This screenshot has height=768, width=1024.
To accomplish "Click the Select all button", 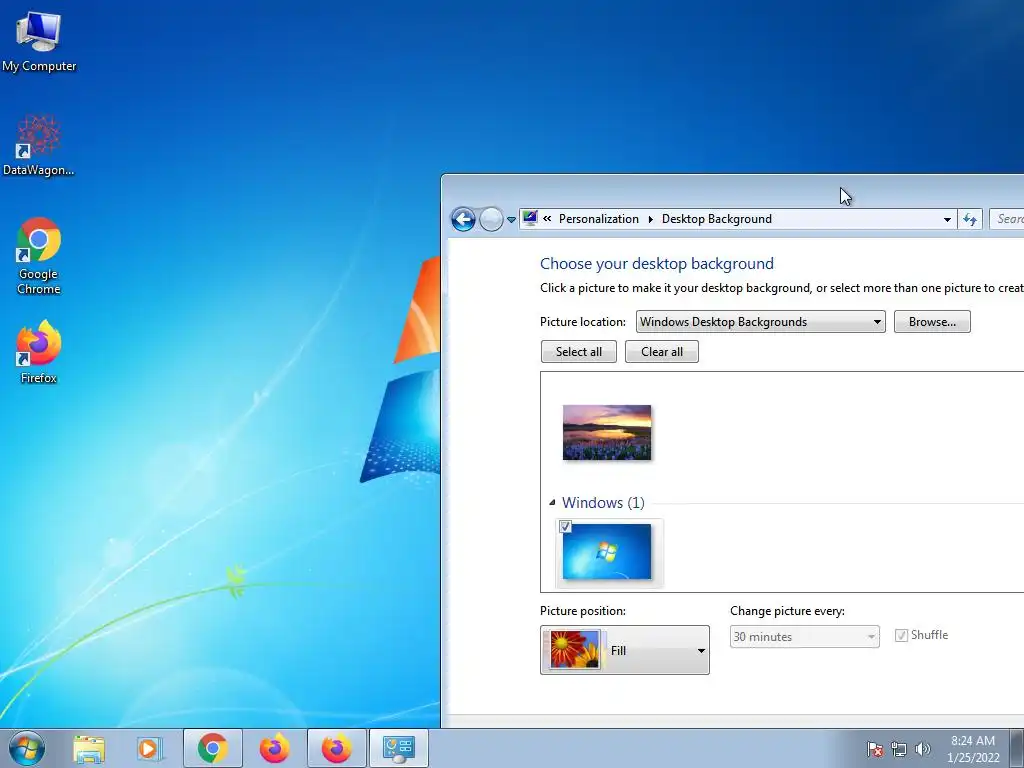I will 579,351.
